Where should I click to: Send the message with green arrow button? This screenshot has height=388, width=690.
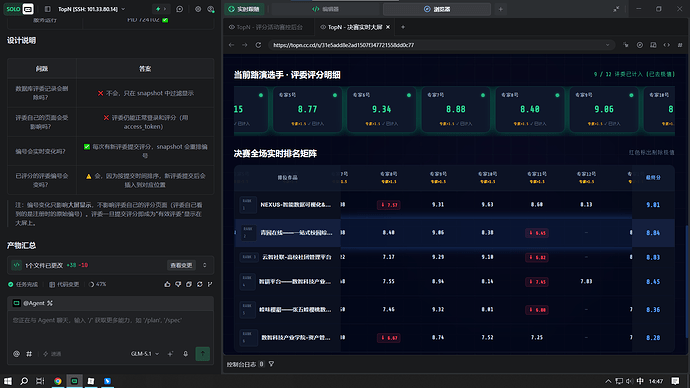[x=202, y=354]
